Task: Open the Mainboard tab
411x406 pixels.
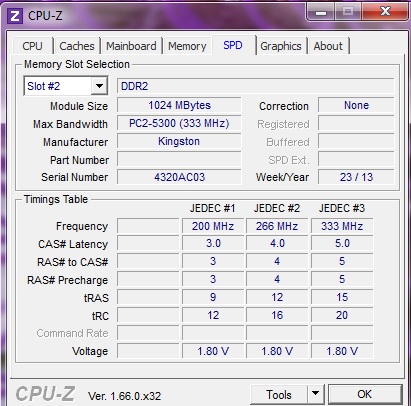Action: click(131, 46)
